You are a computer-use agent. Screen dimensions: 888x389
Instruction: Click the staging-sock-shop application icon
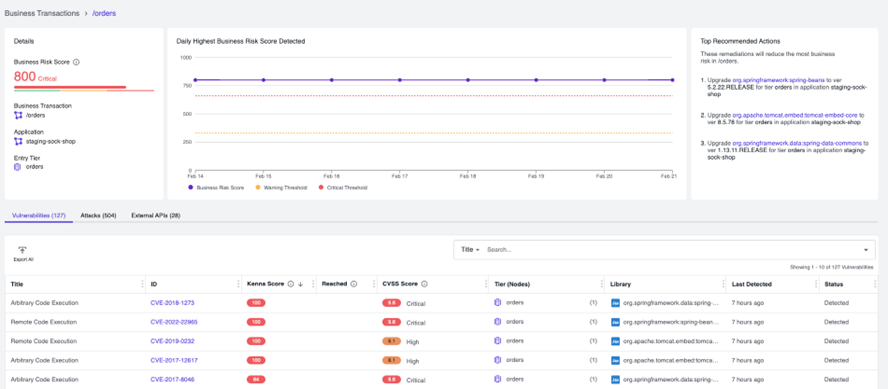coord(18,141)
